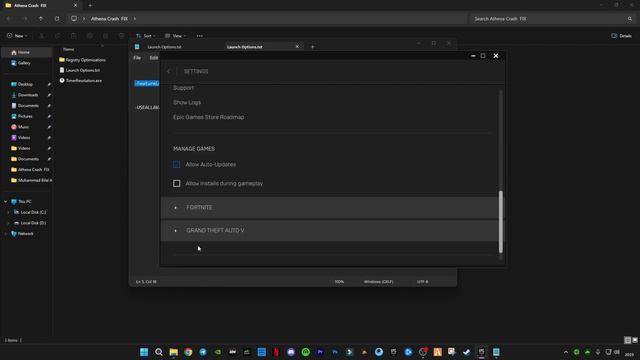Image resolution: width=640 pixels, height=360 pixels.
Task: Open the Sort dropdown
Action: click(146, 36)
